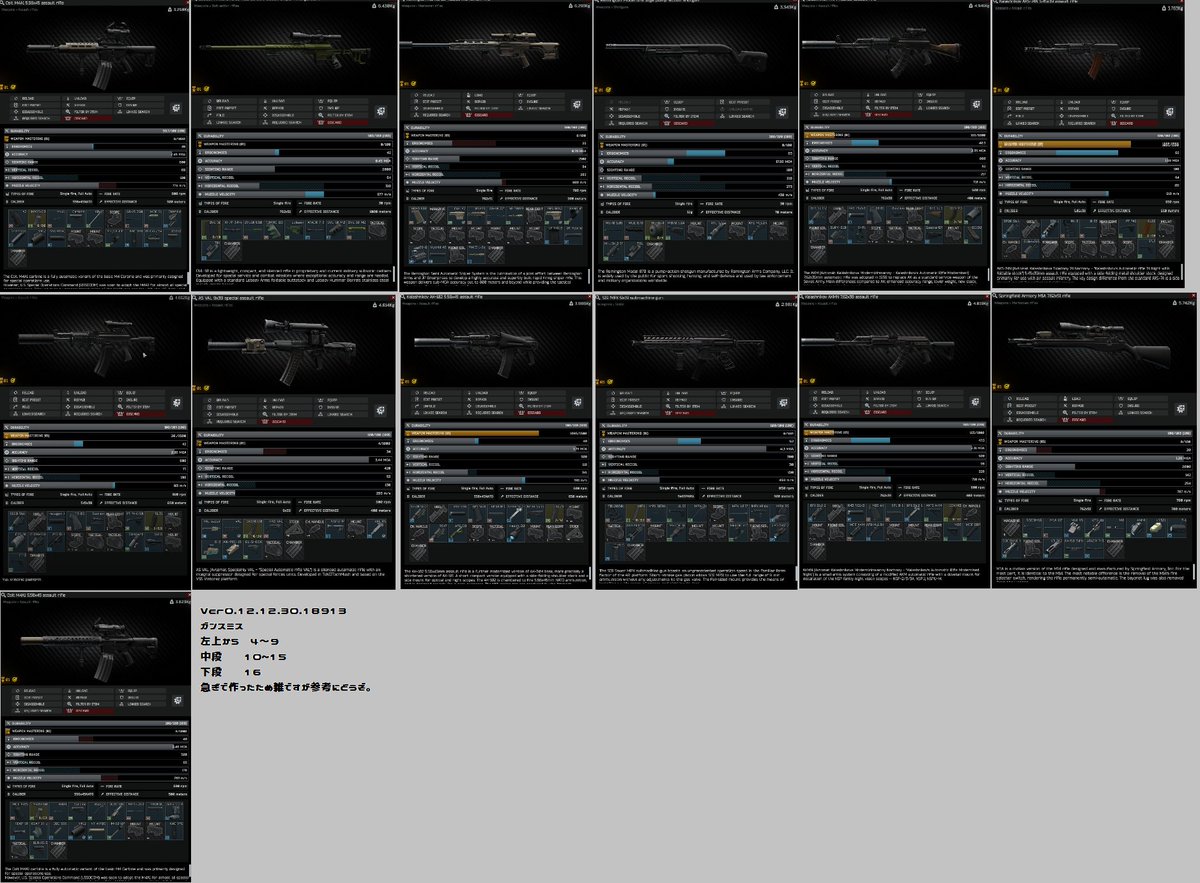Open weapon preset icon in Remington RSASS window

pos(577,105)
